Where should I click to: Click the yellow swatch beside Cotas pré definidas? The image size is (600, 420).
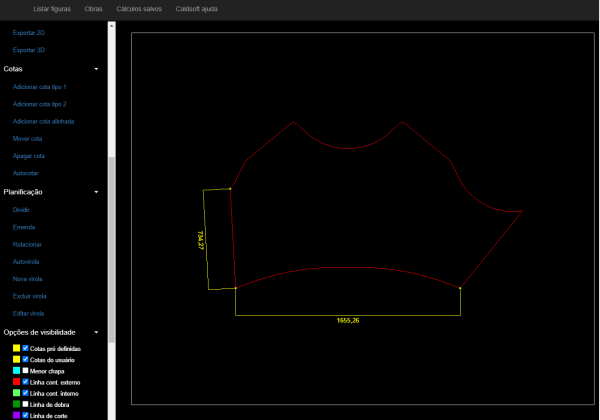point(16,348)
